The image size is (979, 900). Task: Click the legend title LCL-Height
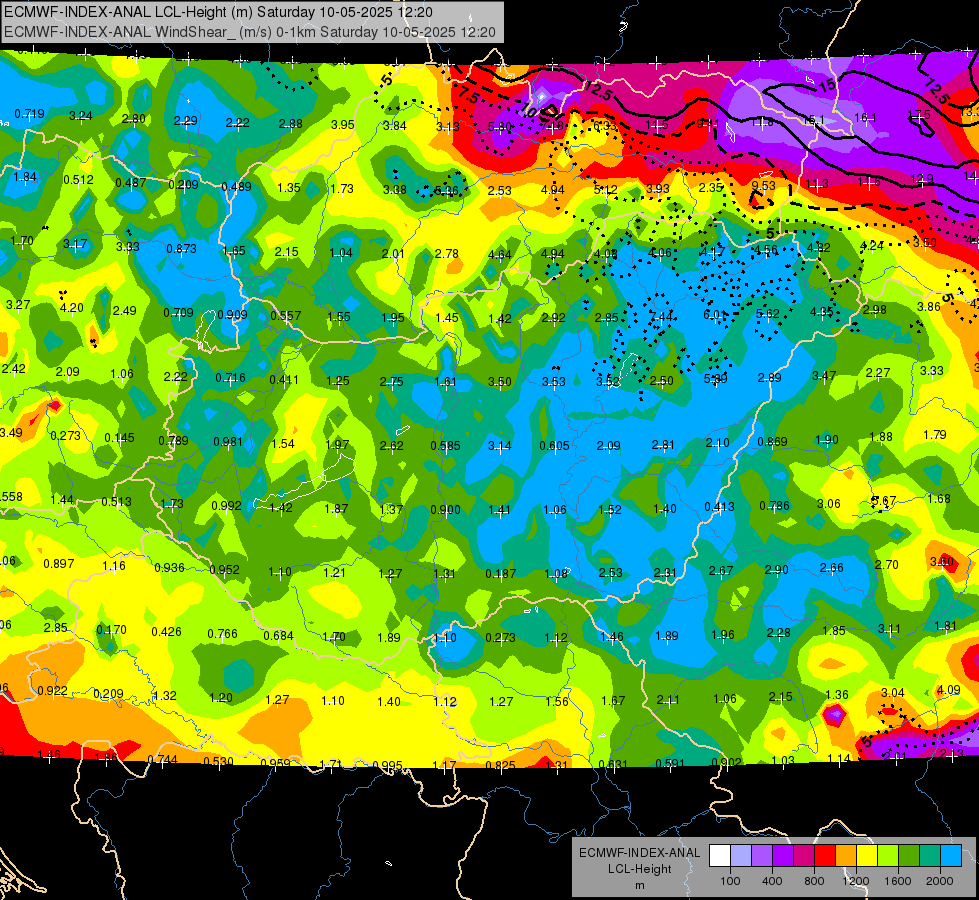(x=639, y=869)
